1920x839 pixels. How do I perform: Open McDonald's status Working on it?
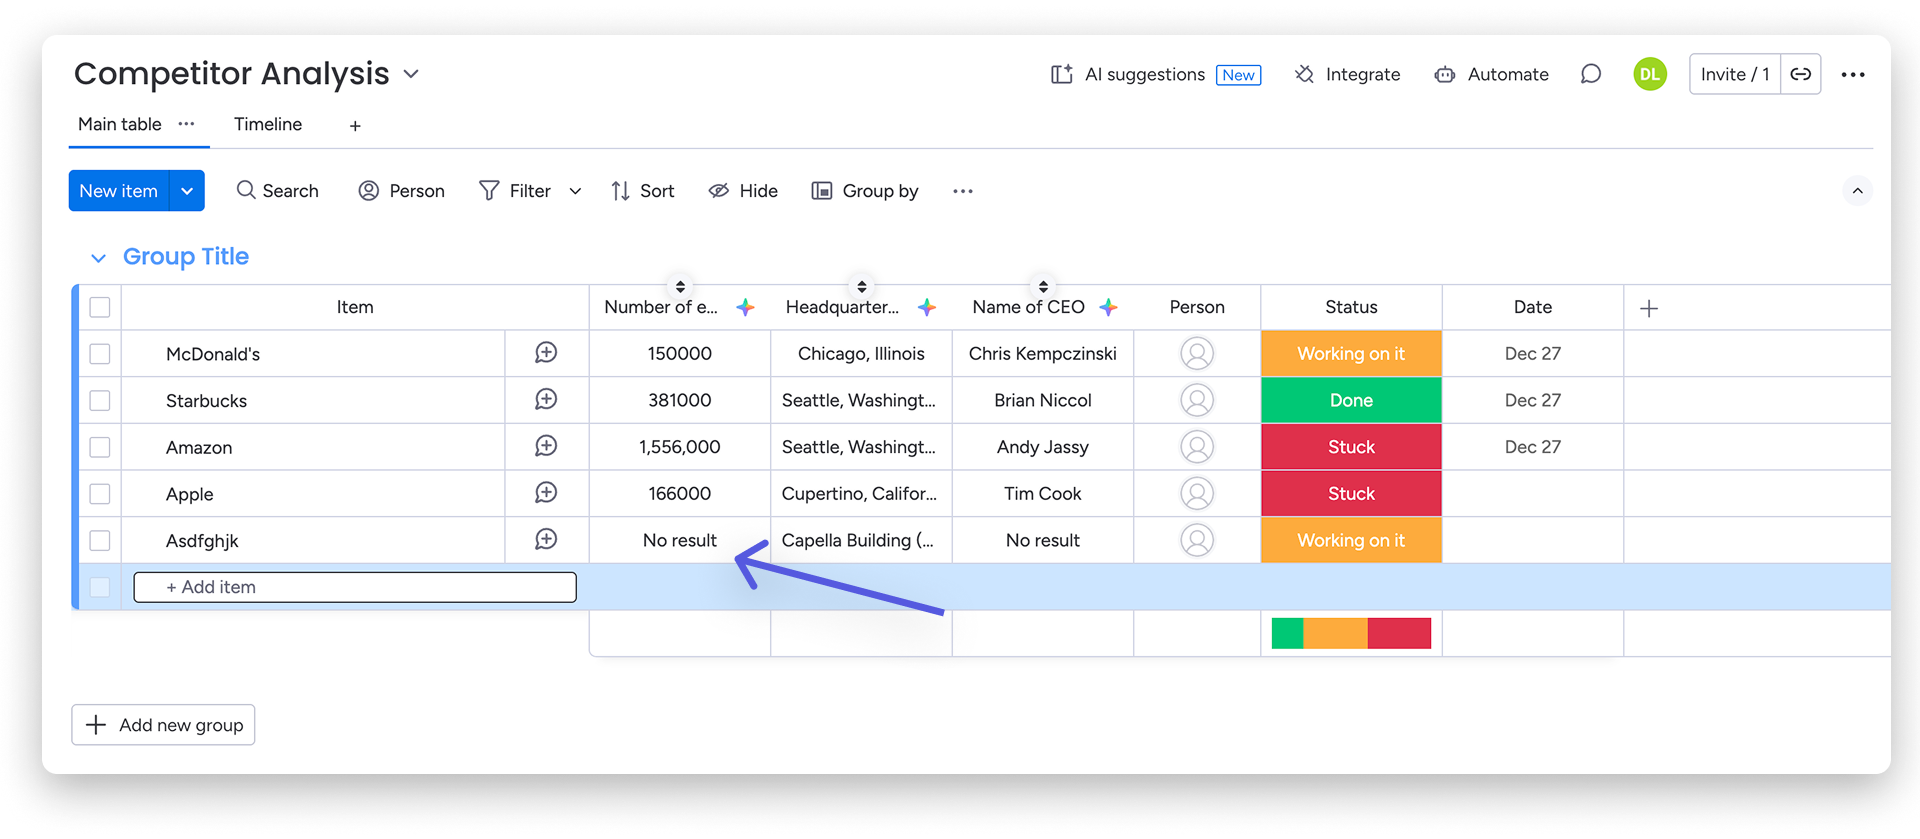(1351, 353)
